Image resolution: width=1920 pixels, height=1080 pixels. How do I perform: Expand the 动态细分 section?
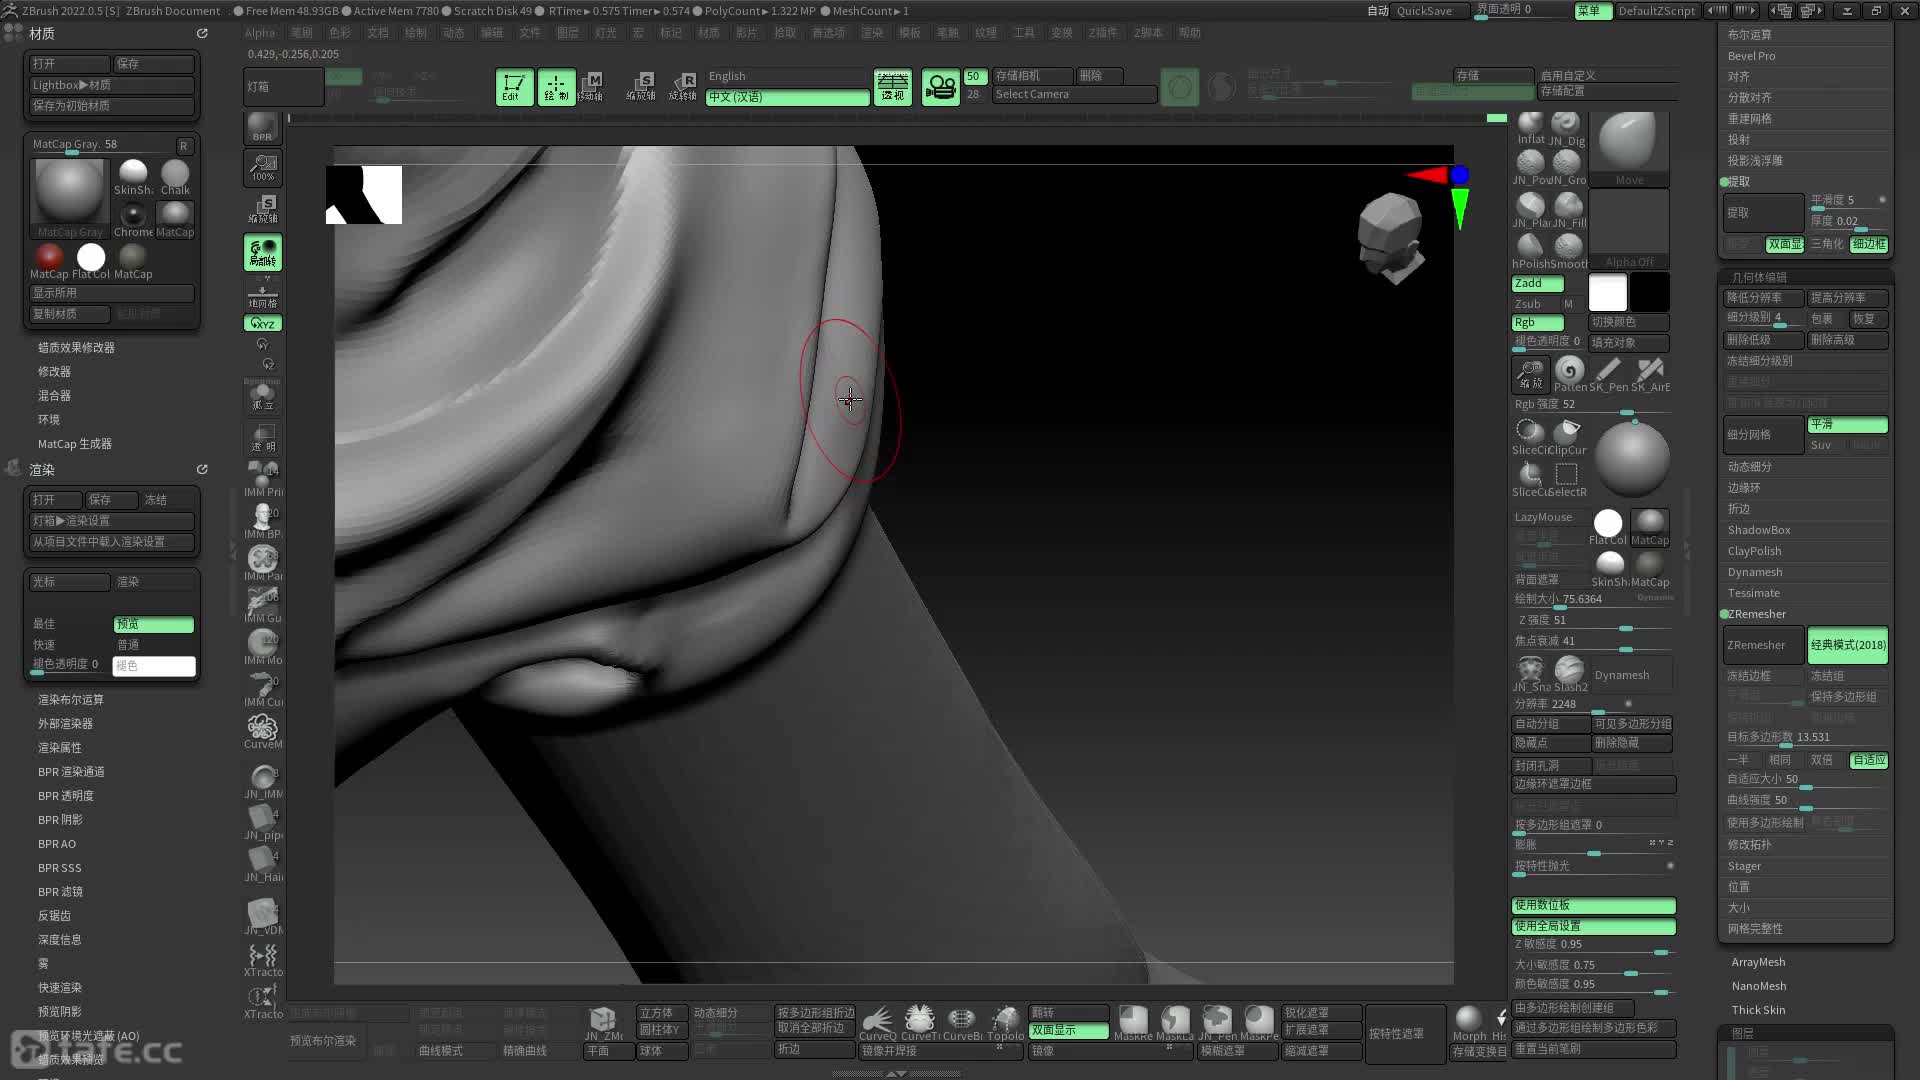1750,467
